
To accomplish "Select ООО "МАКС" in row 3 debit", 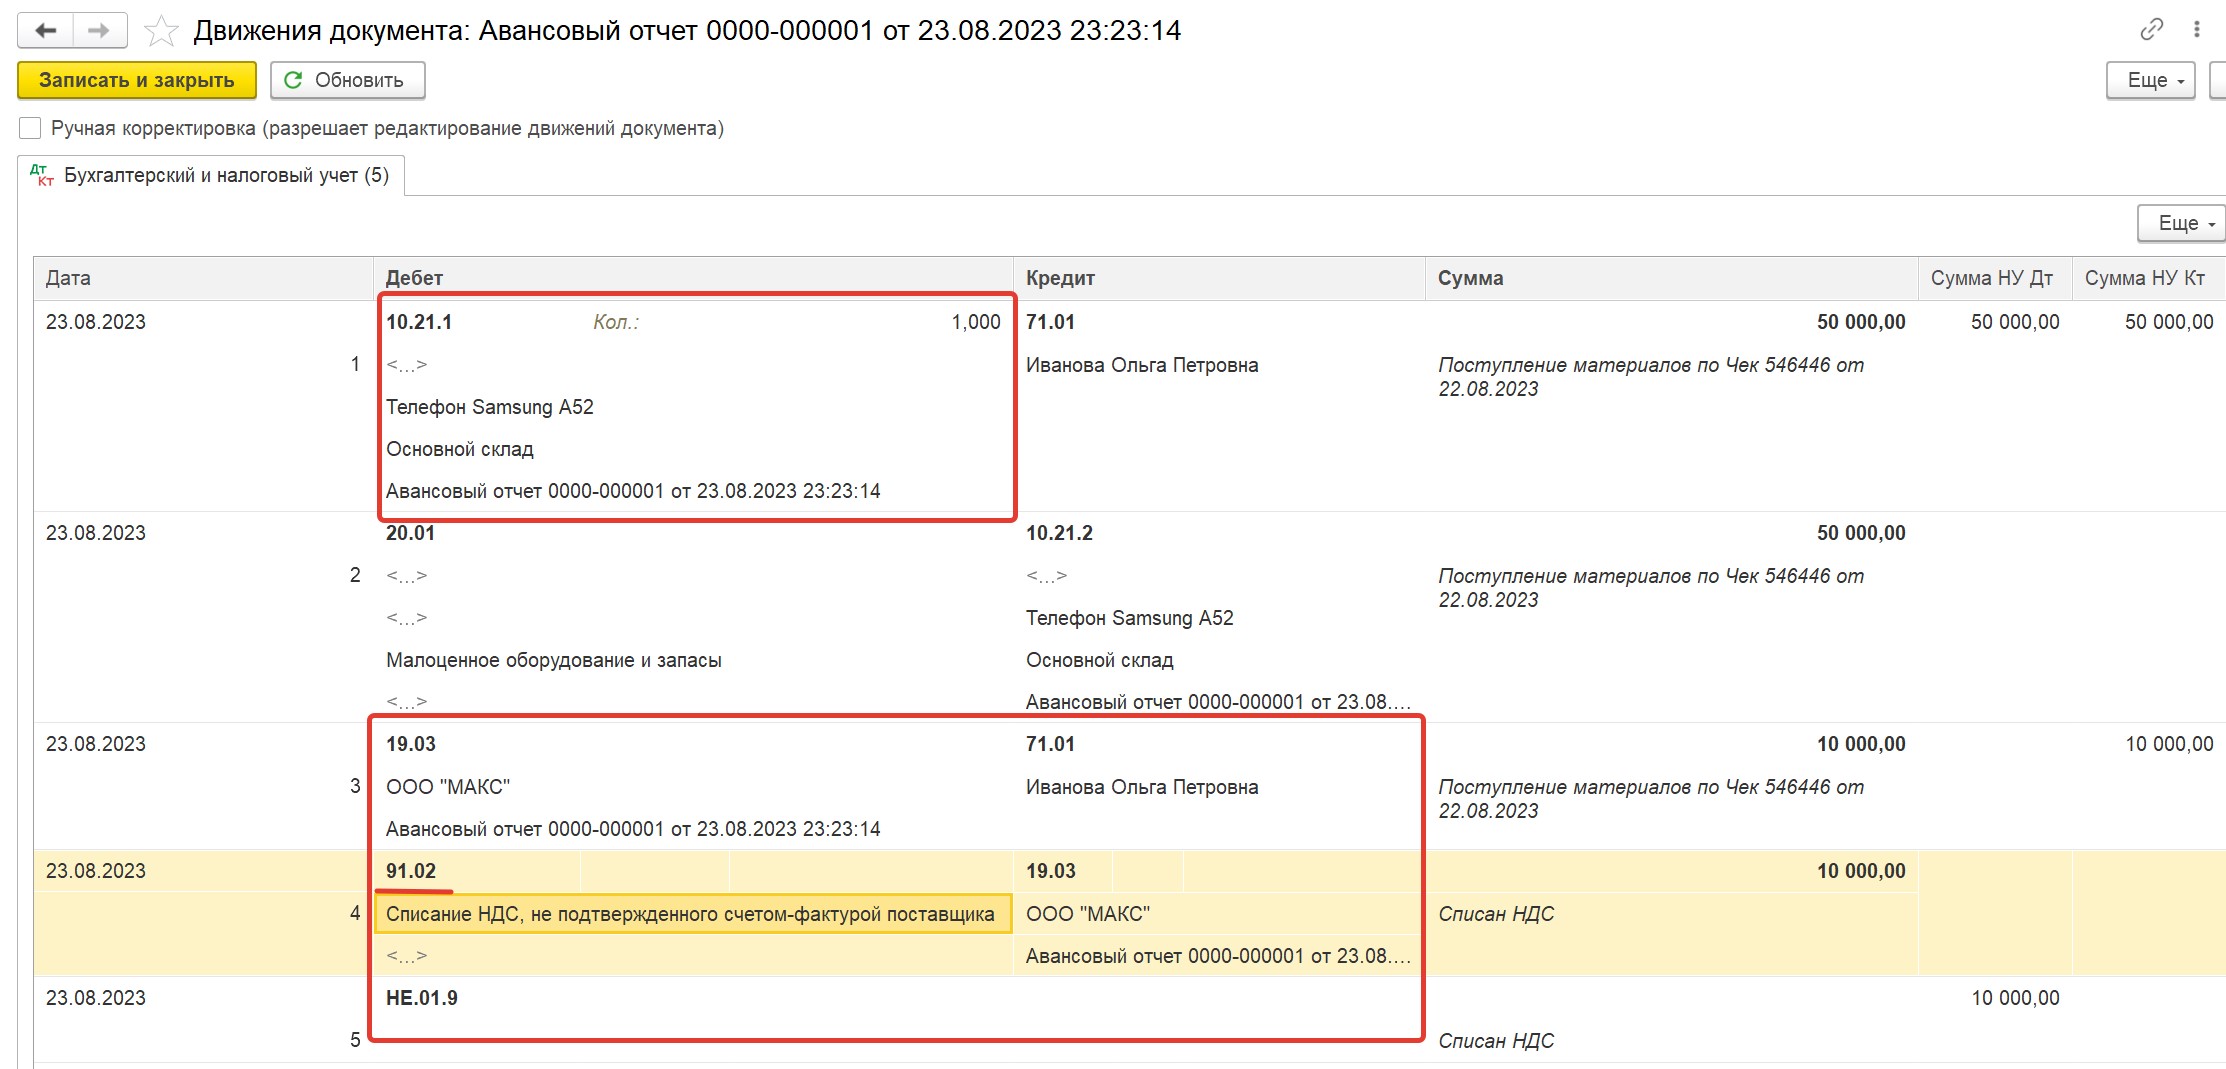I will tap(448, 787).
